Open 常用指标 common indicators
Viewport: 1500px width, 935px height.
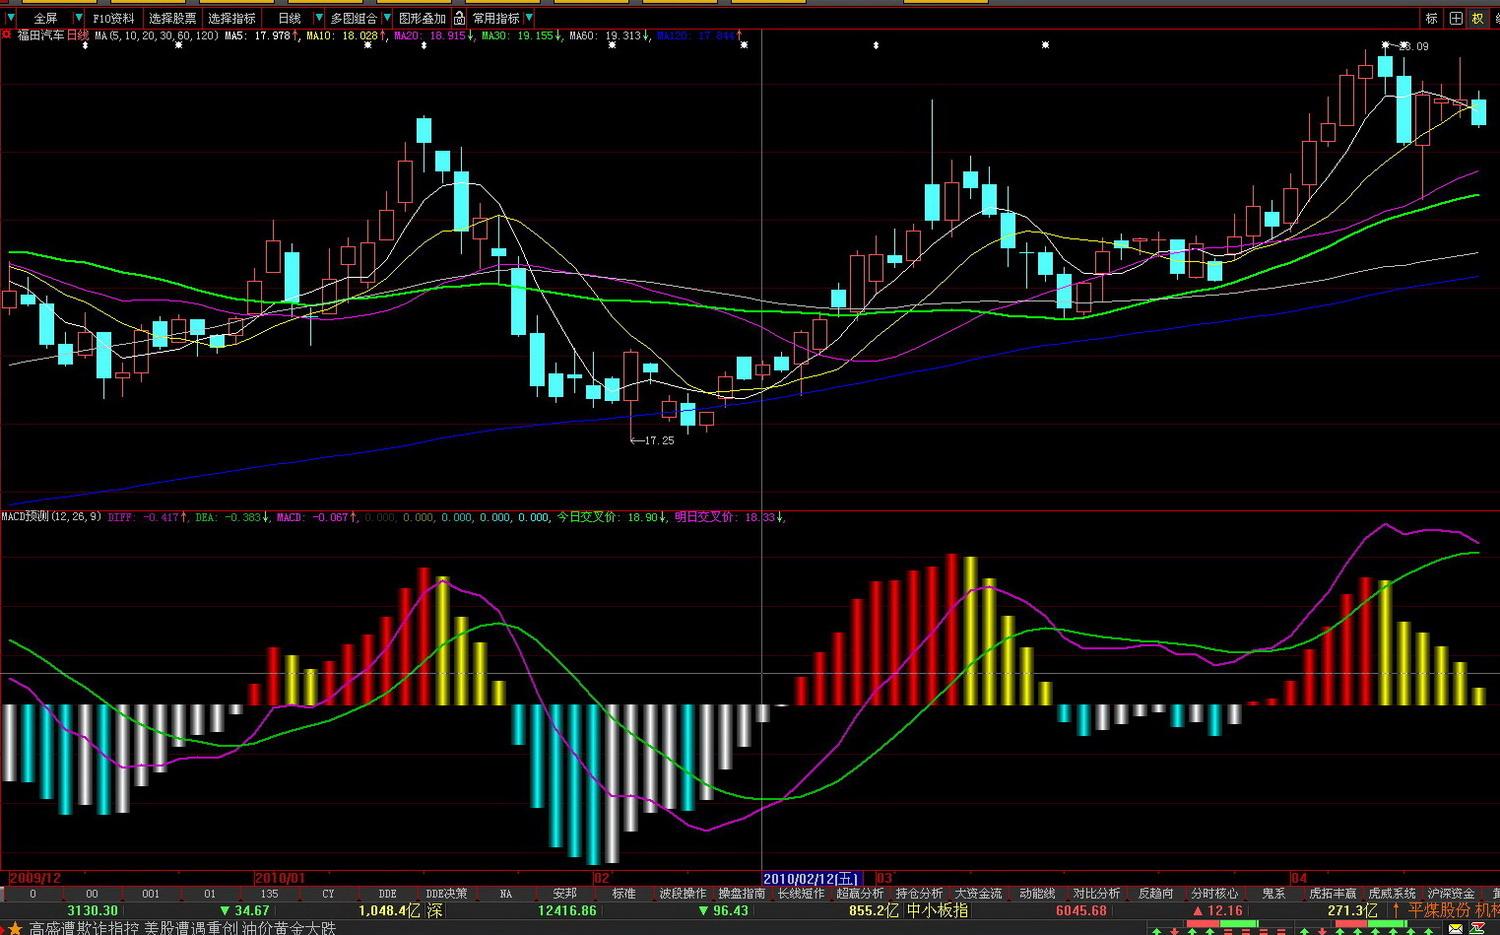click(x=496, y=18)
